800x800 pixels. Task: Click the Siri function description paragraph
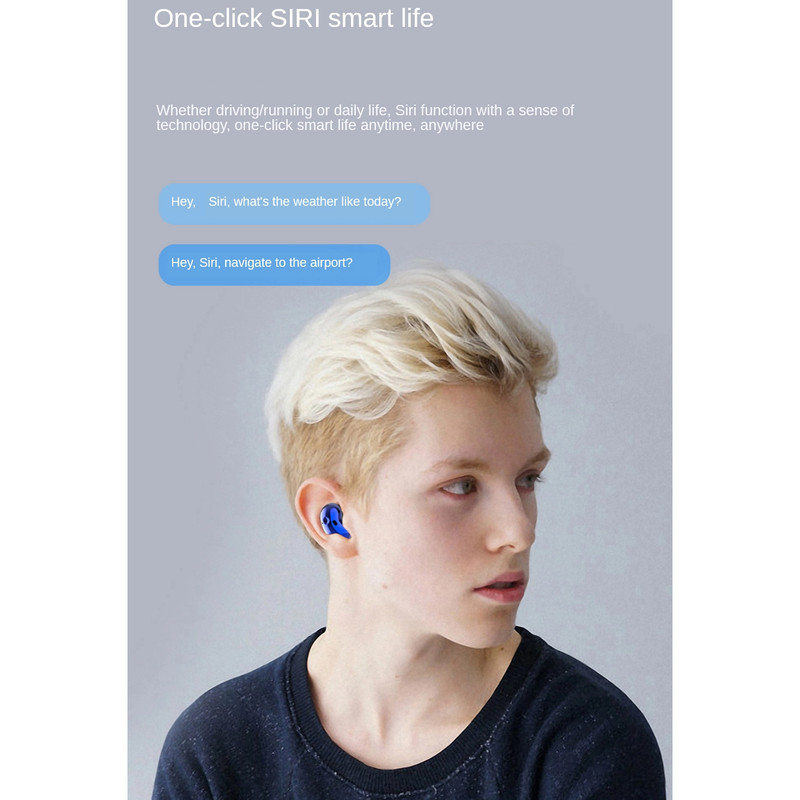(x=365, y=117)
